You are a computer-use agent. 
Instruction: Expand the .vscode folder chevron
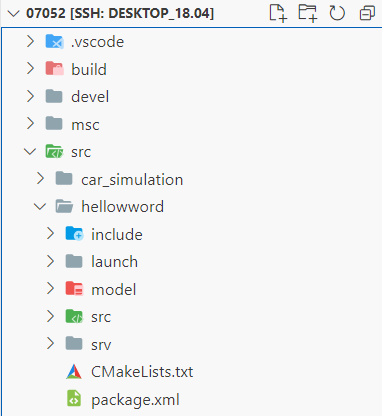(30, 41)
